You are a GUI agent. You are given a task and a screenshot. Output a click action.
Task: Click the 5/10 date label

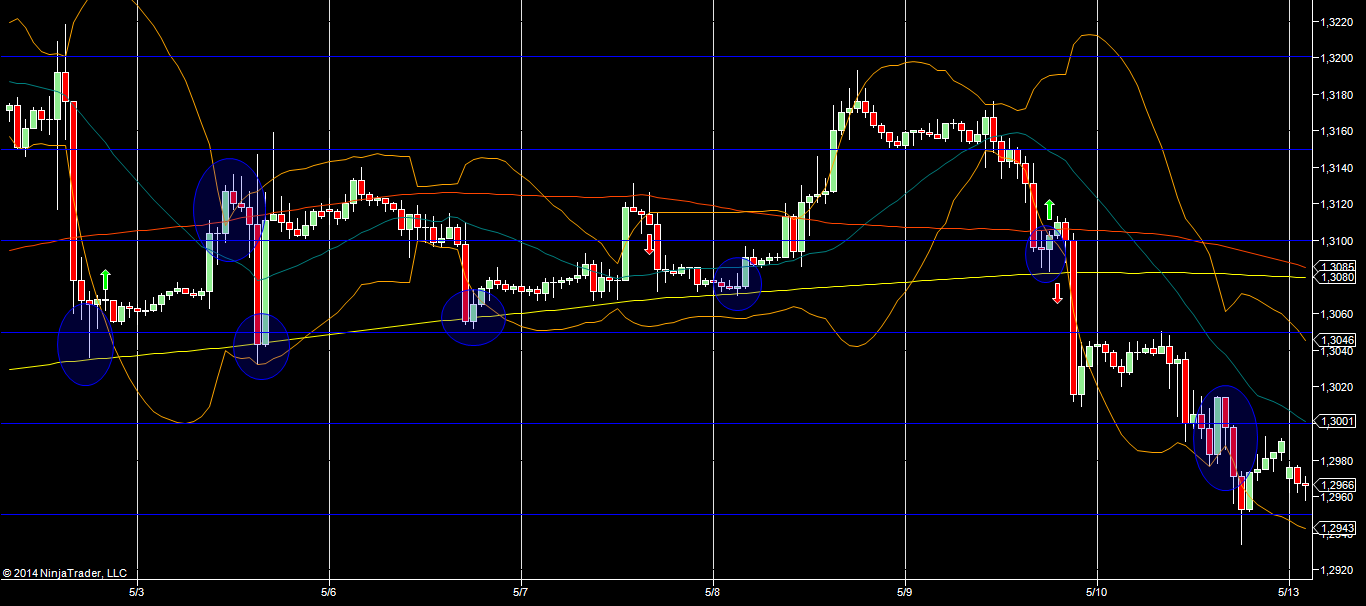point(1097,593)
